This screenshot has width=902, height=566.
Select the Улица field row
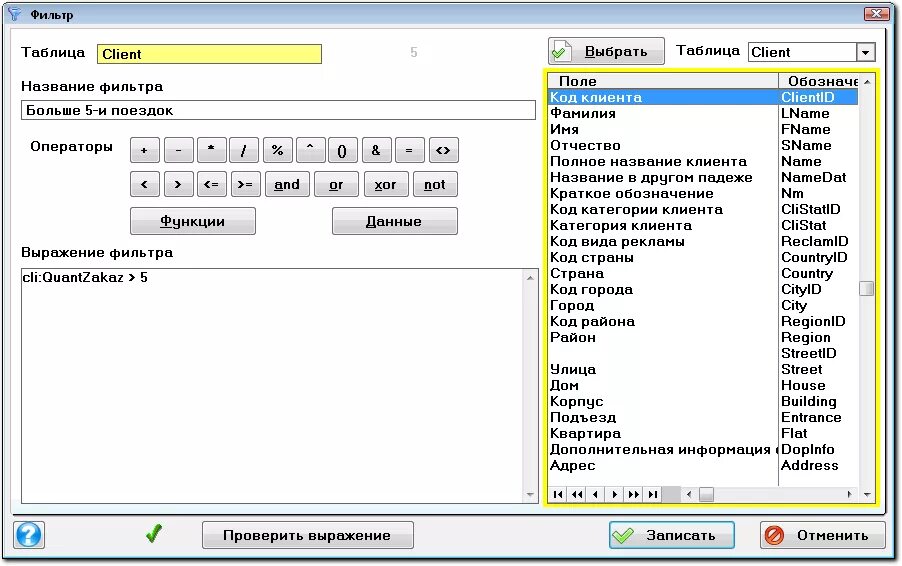703,369
